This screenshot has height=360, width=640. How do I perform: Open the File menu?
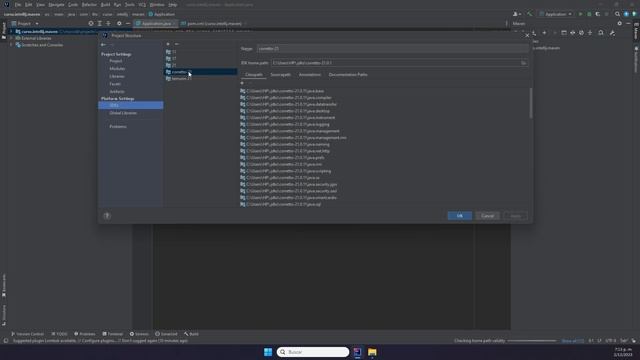18,5
